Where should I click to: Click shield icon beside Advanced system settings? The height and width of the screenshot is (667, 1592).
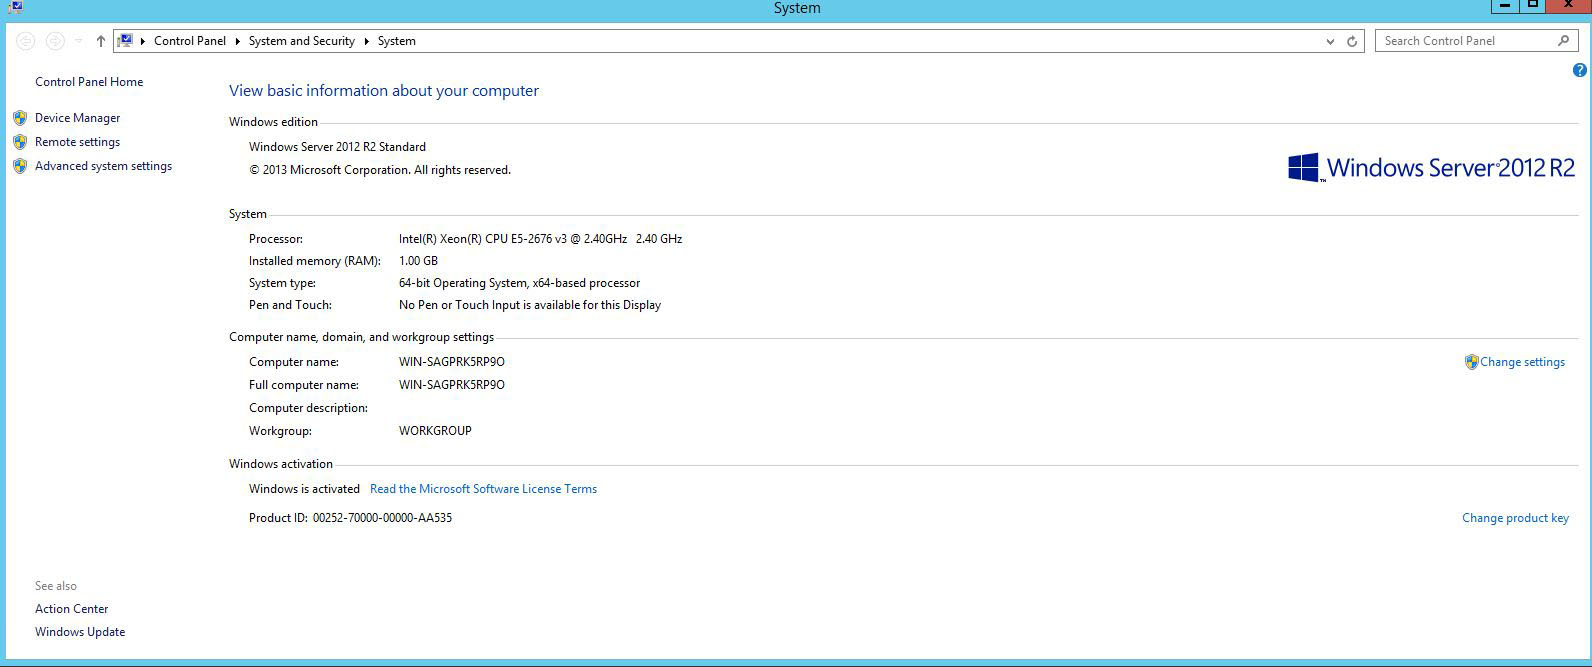click(20, 166)
